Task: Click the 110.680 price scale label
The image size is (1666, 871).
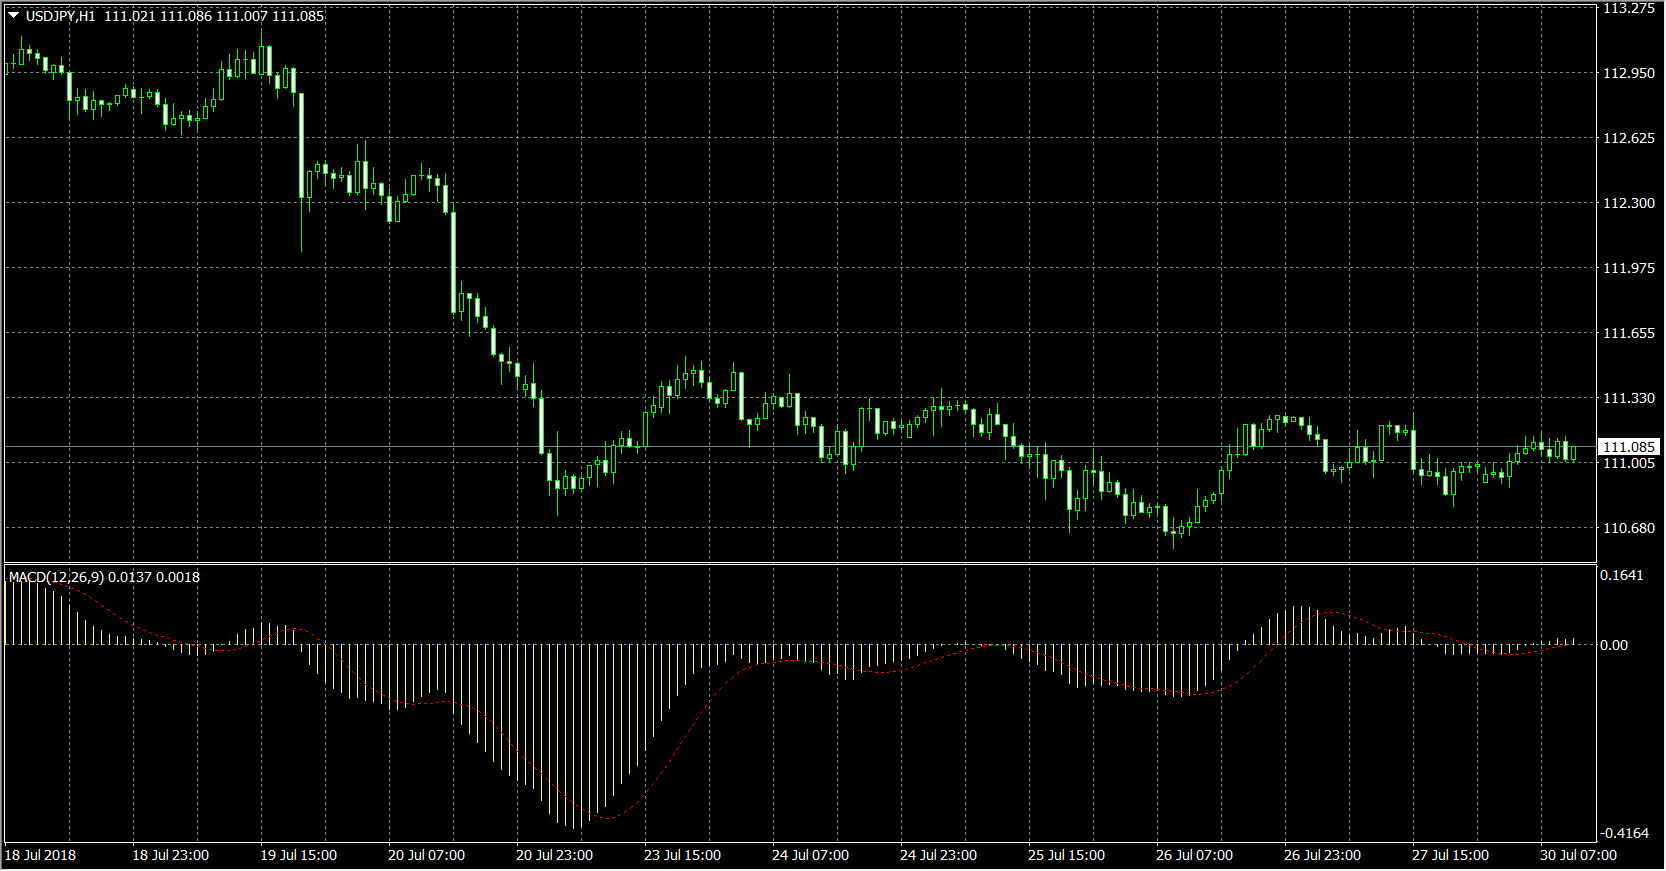Action: 1628,528
